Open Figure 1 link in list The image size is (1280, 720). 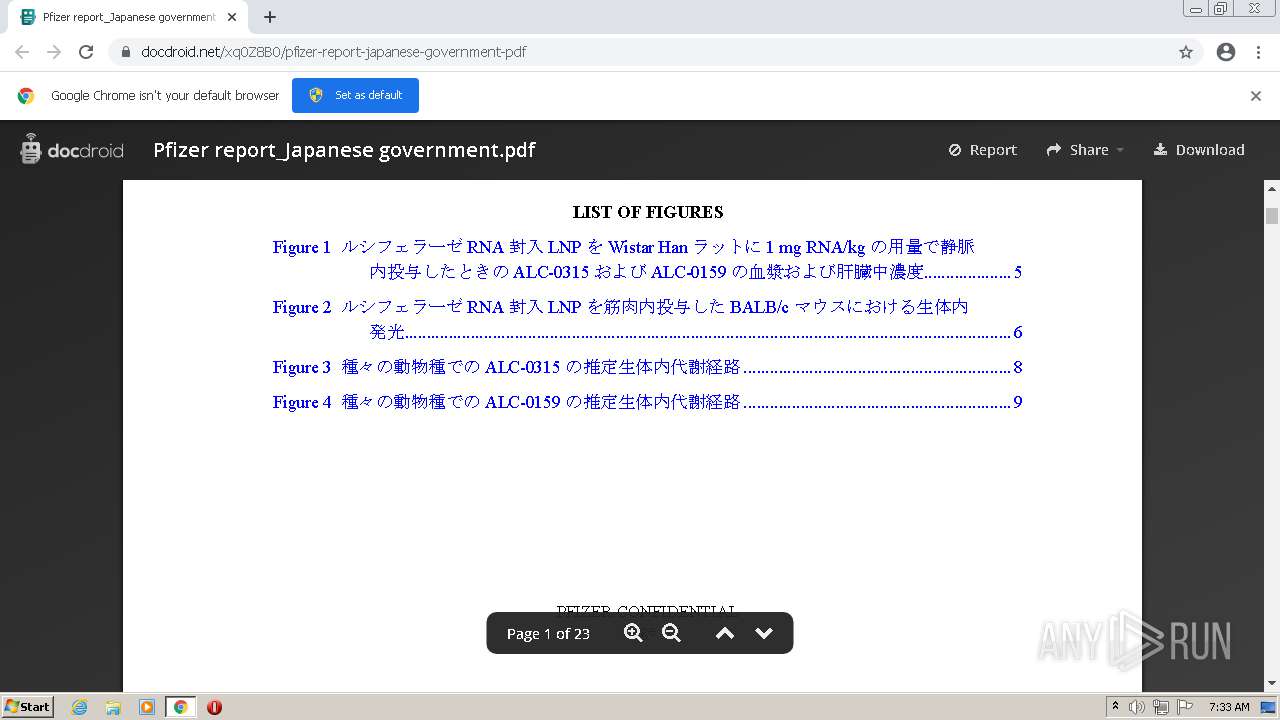(647, 259)
